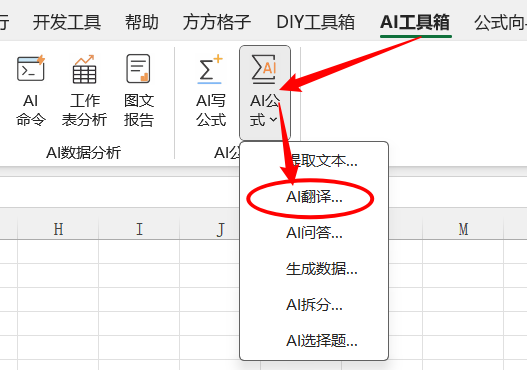Choose AI拆分... menu entry
527x370 pixels.
click(x=314, y=305)
